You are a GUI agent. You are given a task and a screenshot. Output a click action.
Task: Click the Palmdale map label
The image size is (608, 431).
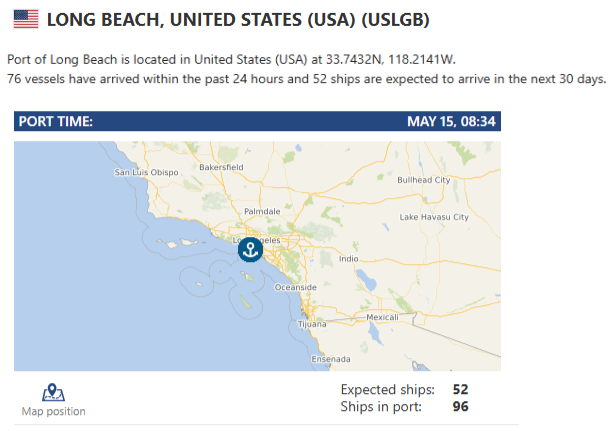[262, 211]
